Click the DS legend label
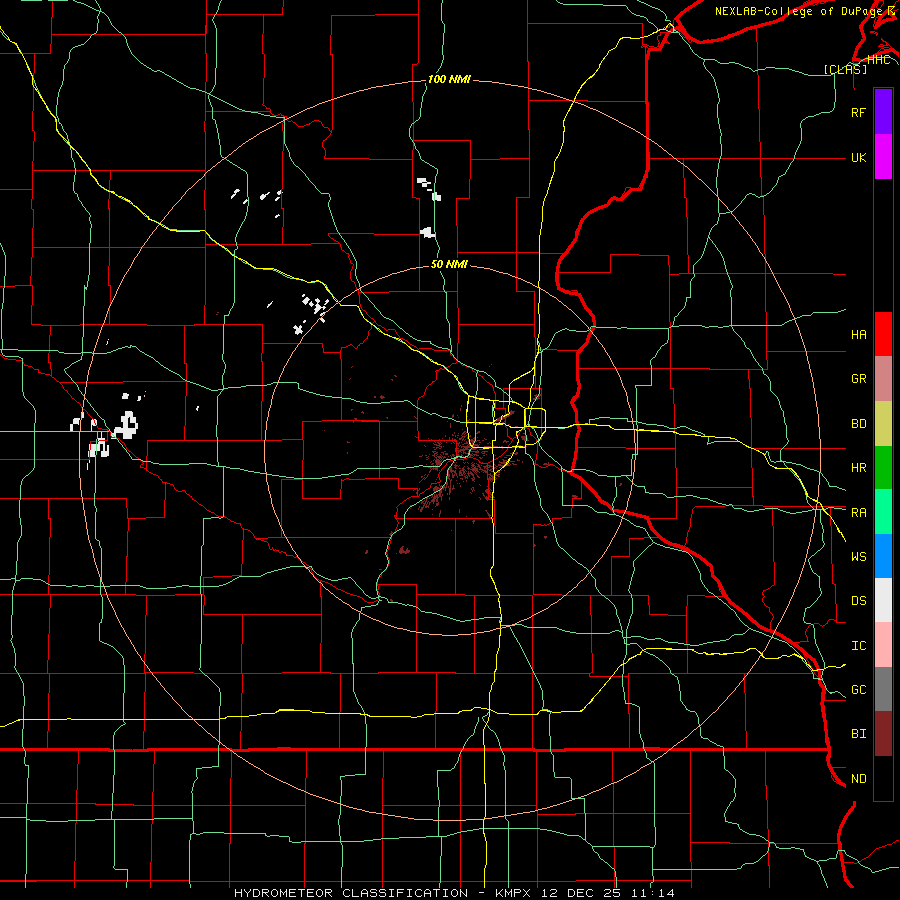The image size is (900, 900). [858, 600]
